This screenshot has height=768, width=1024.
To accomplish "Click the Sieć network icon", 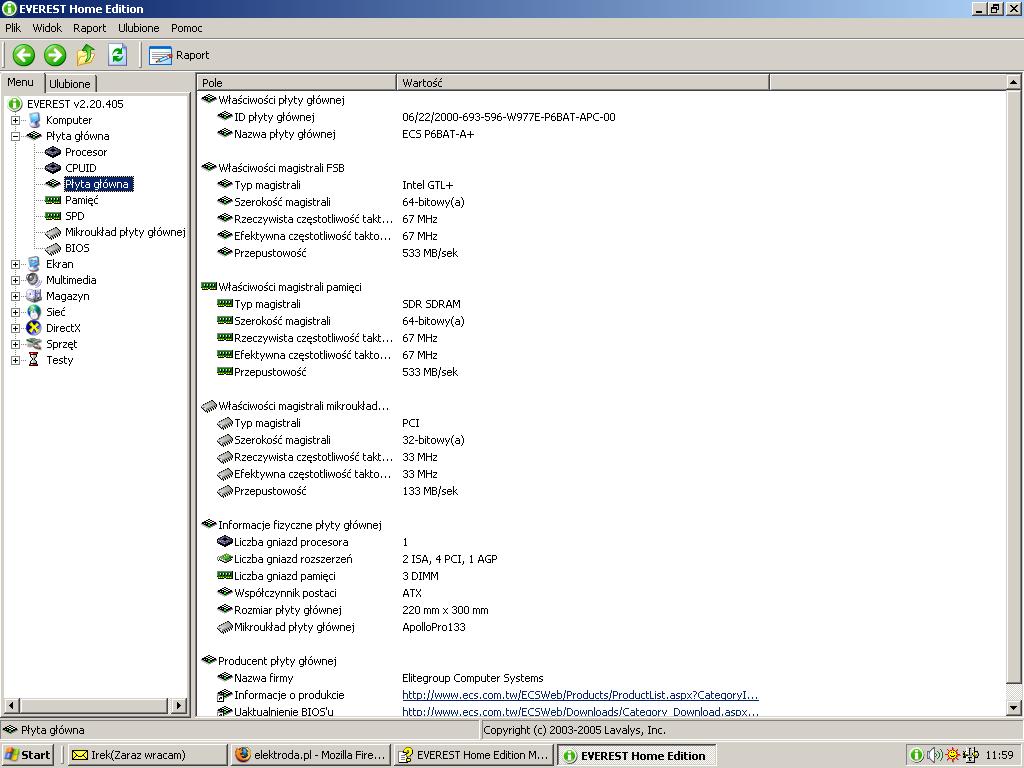I will pyautogui.click(x=34, y=312).
